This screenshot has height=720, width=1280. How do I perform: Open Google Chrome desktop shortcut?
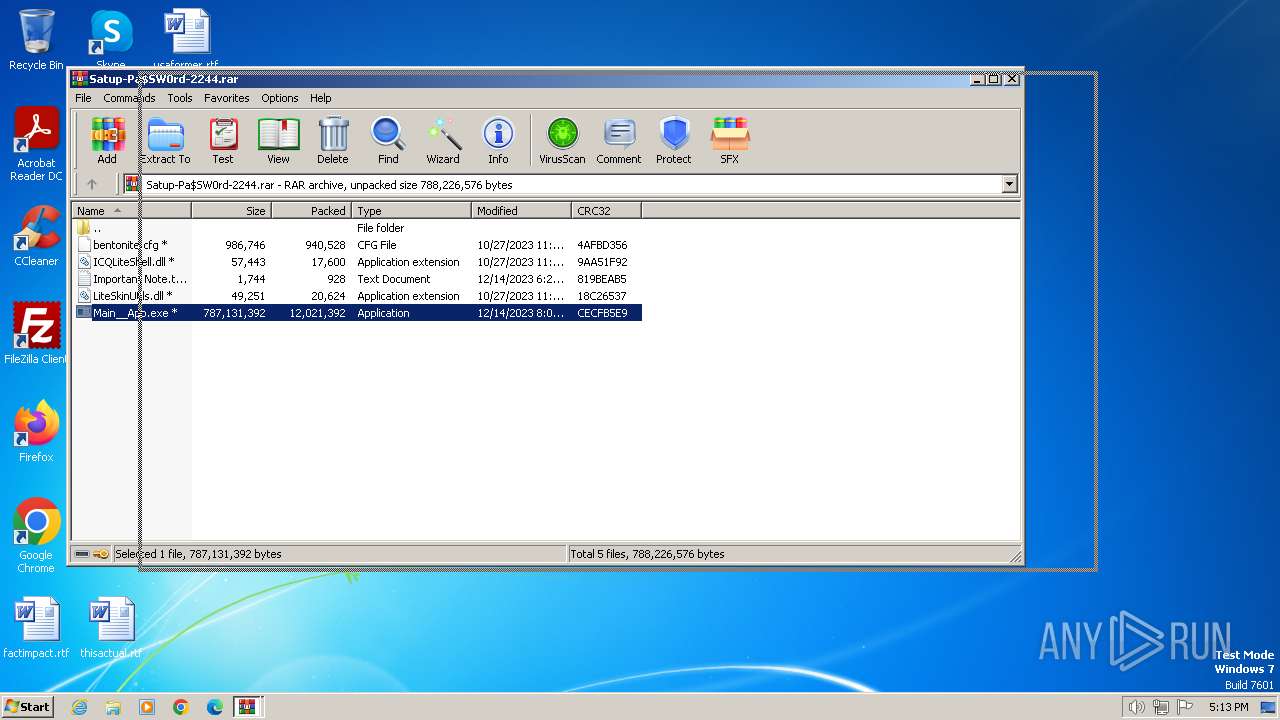pyautogui.click(x=36, y=535)
